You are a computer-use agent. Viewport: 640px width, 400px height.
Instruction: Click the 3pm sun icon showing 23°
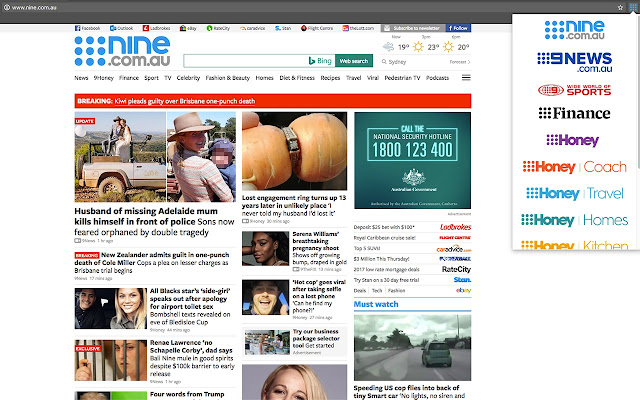[418, 47]
